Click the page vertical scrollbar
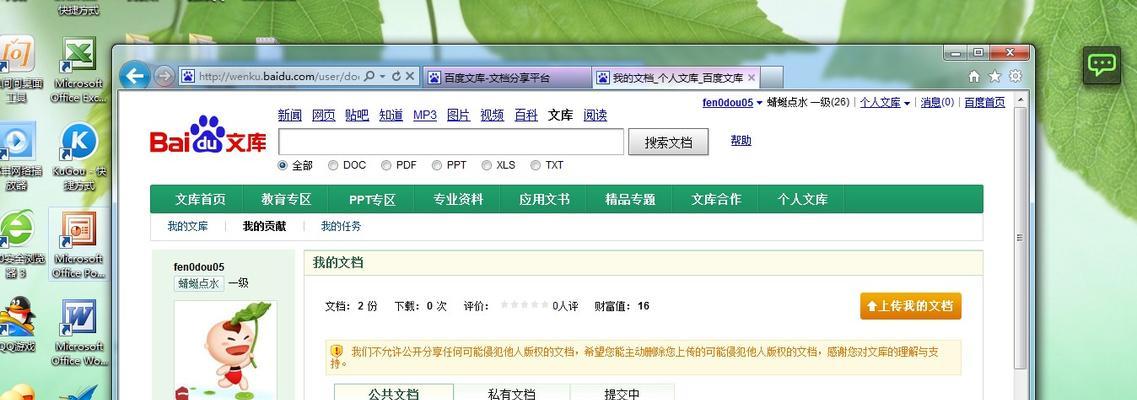The height and width of the screenshot is (400, 1137). tap(1020, 238)
